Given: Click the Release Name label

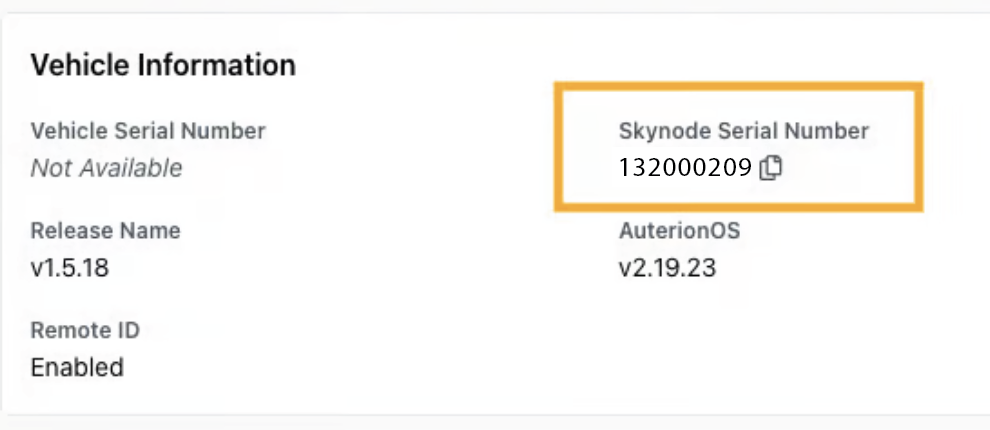Looking at the screenshot, I should [x=105, y=230].
